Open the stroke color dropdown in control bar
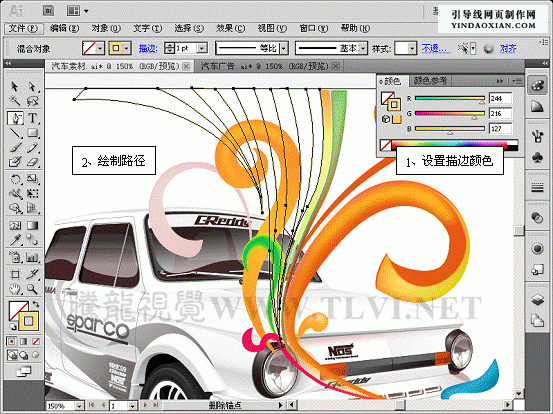 coord(127,48)
